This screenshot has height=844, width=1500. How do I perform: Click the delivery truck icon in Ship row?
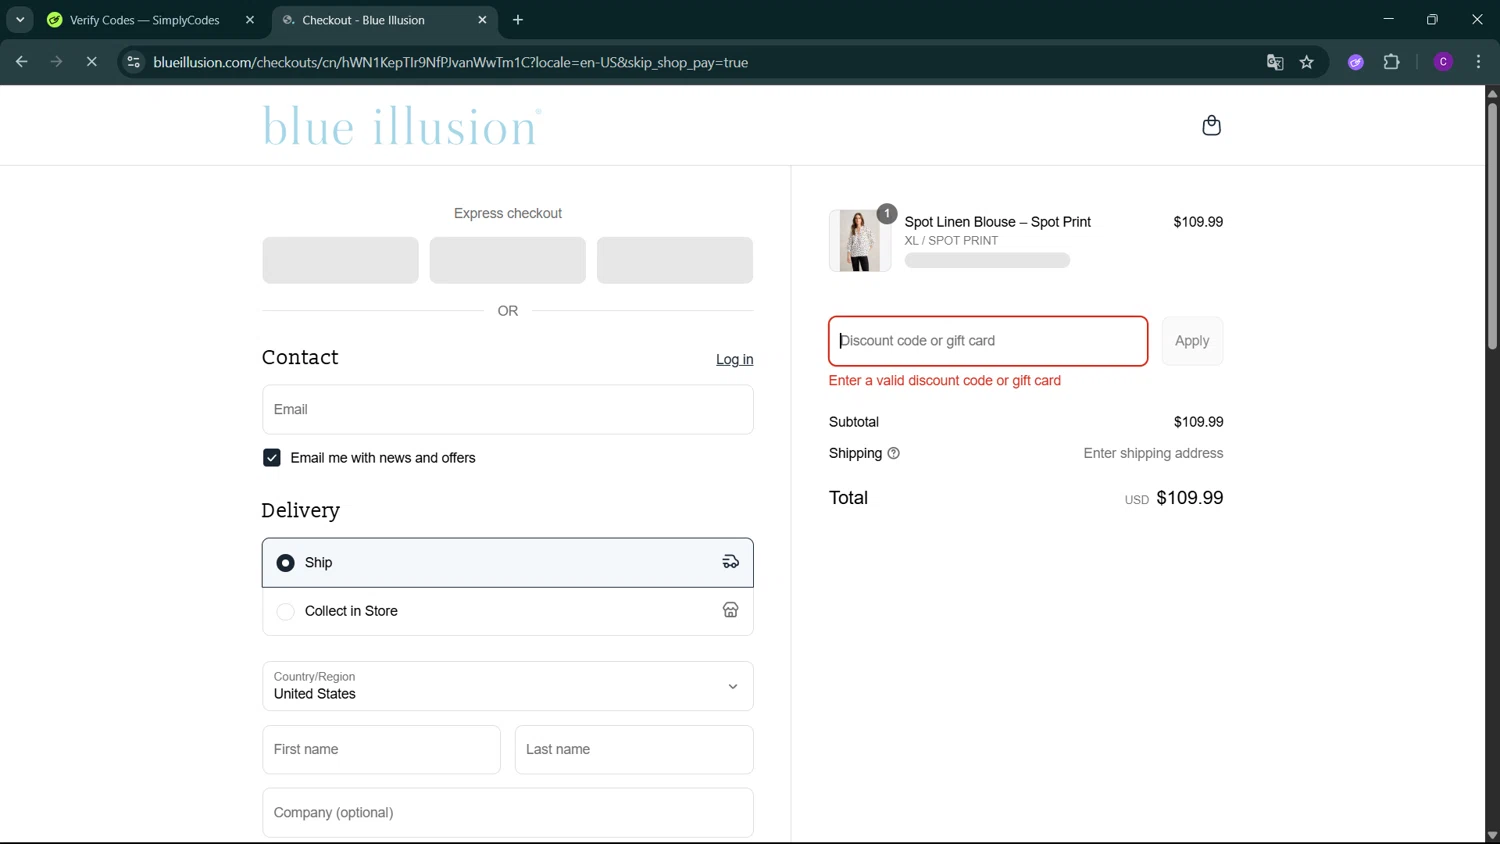[x=731, y=562]
